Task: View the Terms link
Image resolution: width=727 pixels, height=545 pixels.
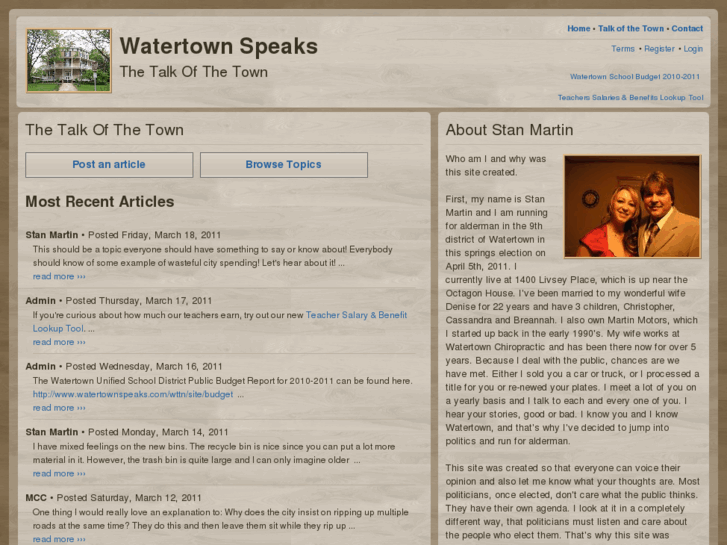Action: tap(623, 49)
